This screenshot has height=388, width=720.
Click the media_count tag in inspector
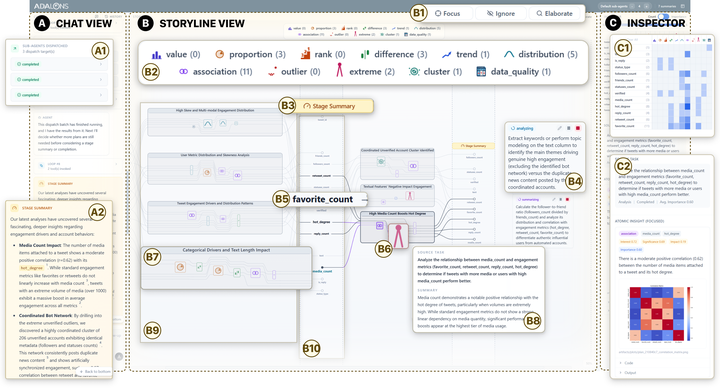(651, 234)
